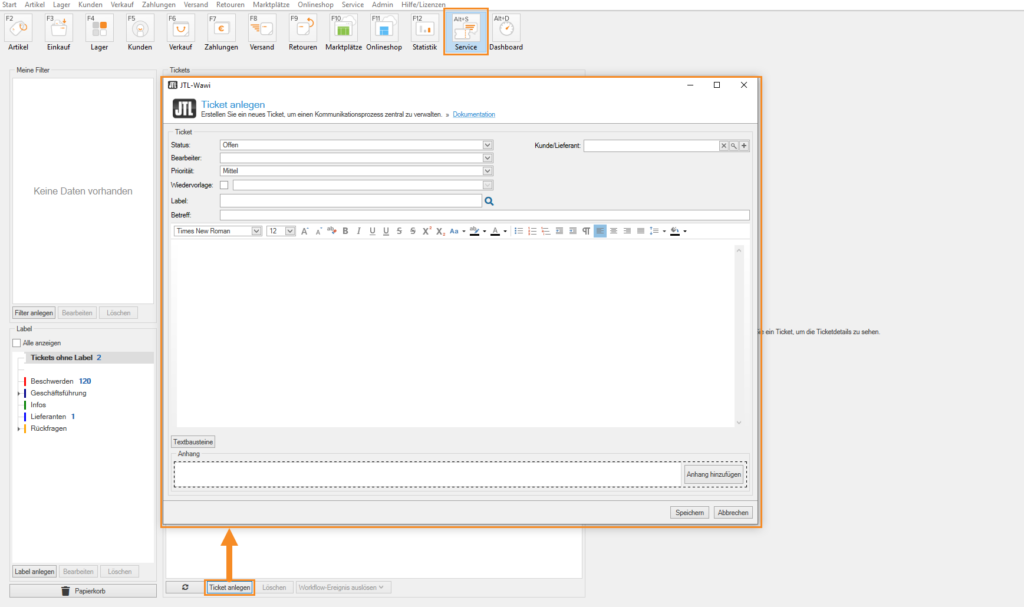Add new customer with plus icon
The image size is (1024, 607).
click(744, 145)
